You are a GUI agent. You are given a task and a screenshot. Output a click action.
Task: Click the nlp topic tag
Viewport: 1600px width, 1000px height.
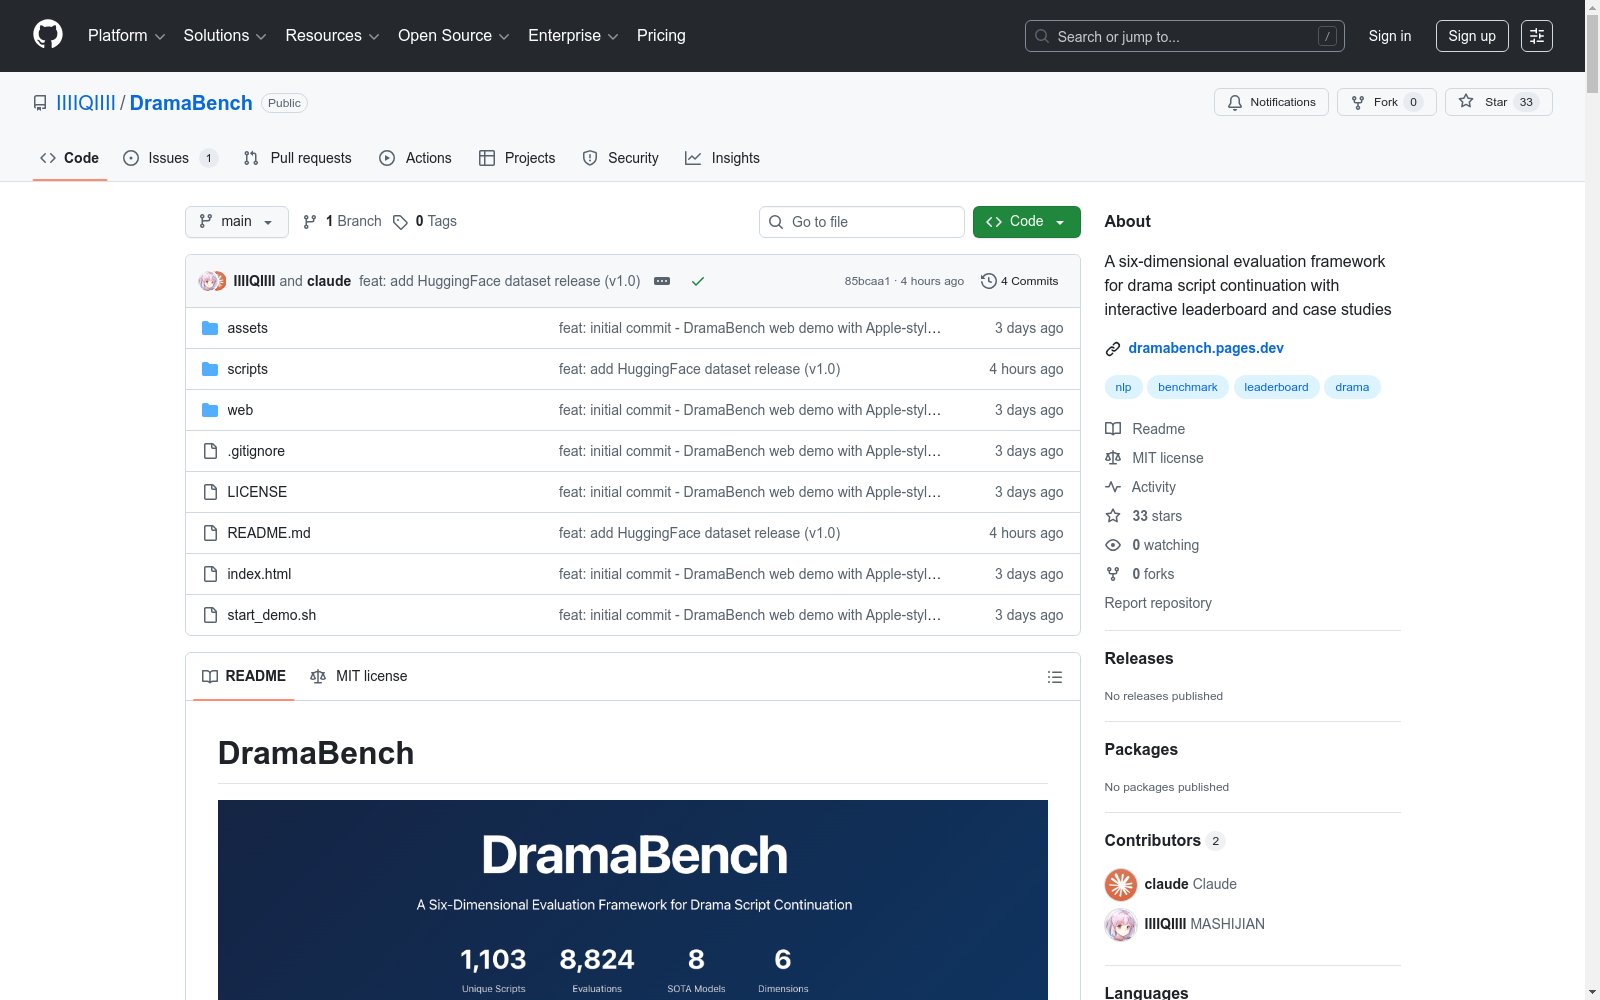coord(1123,387)
